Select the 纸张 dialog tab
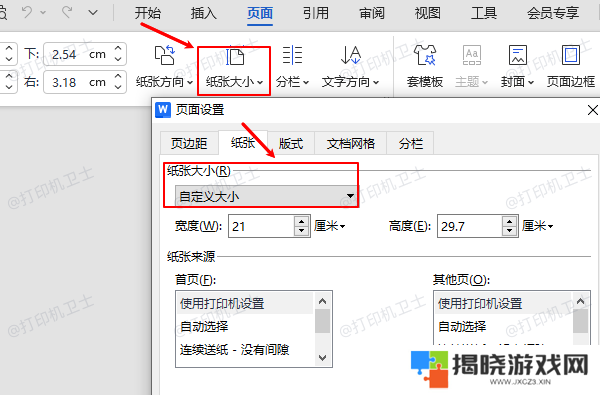The width and height of the screenshot is (600, 395). point(243,143)
